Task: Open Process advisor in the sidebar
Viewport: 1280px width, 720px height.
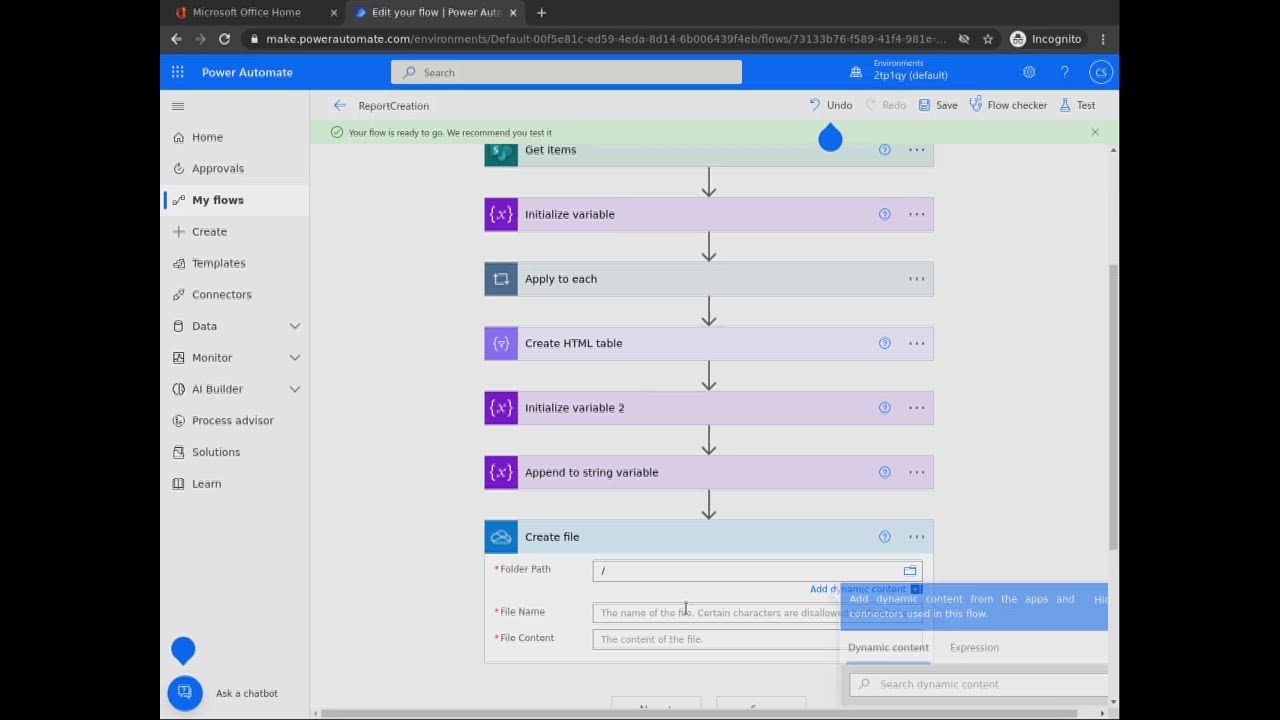Action: pos(235,420)
